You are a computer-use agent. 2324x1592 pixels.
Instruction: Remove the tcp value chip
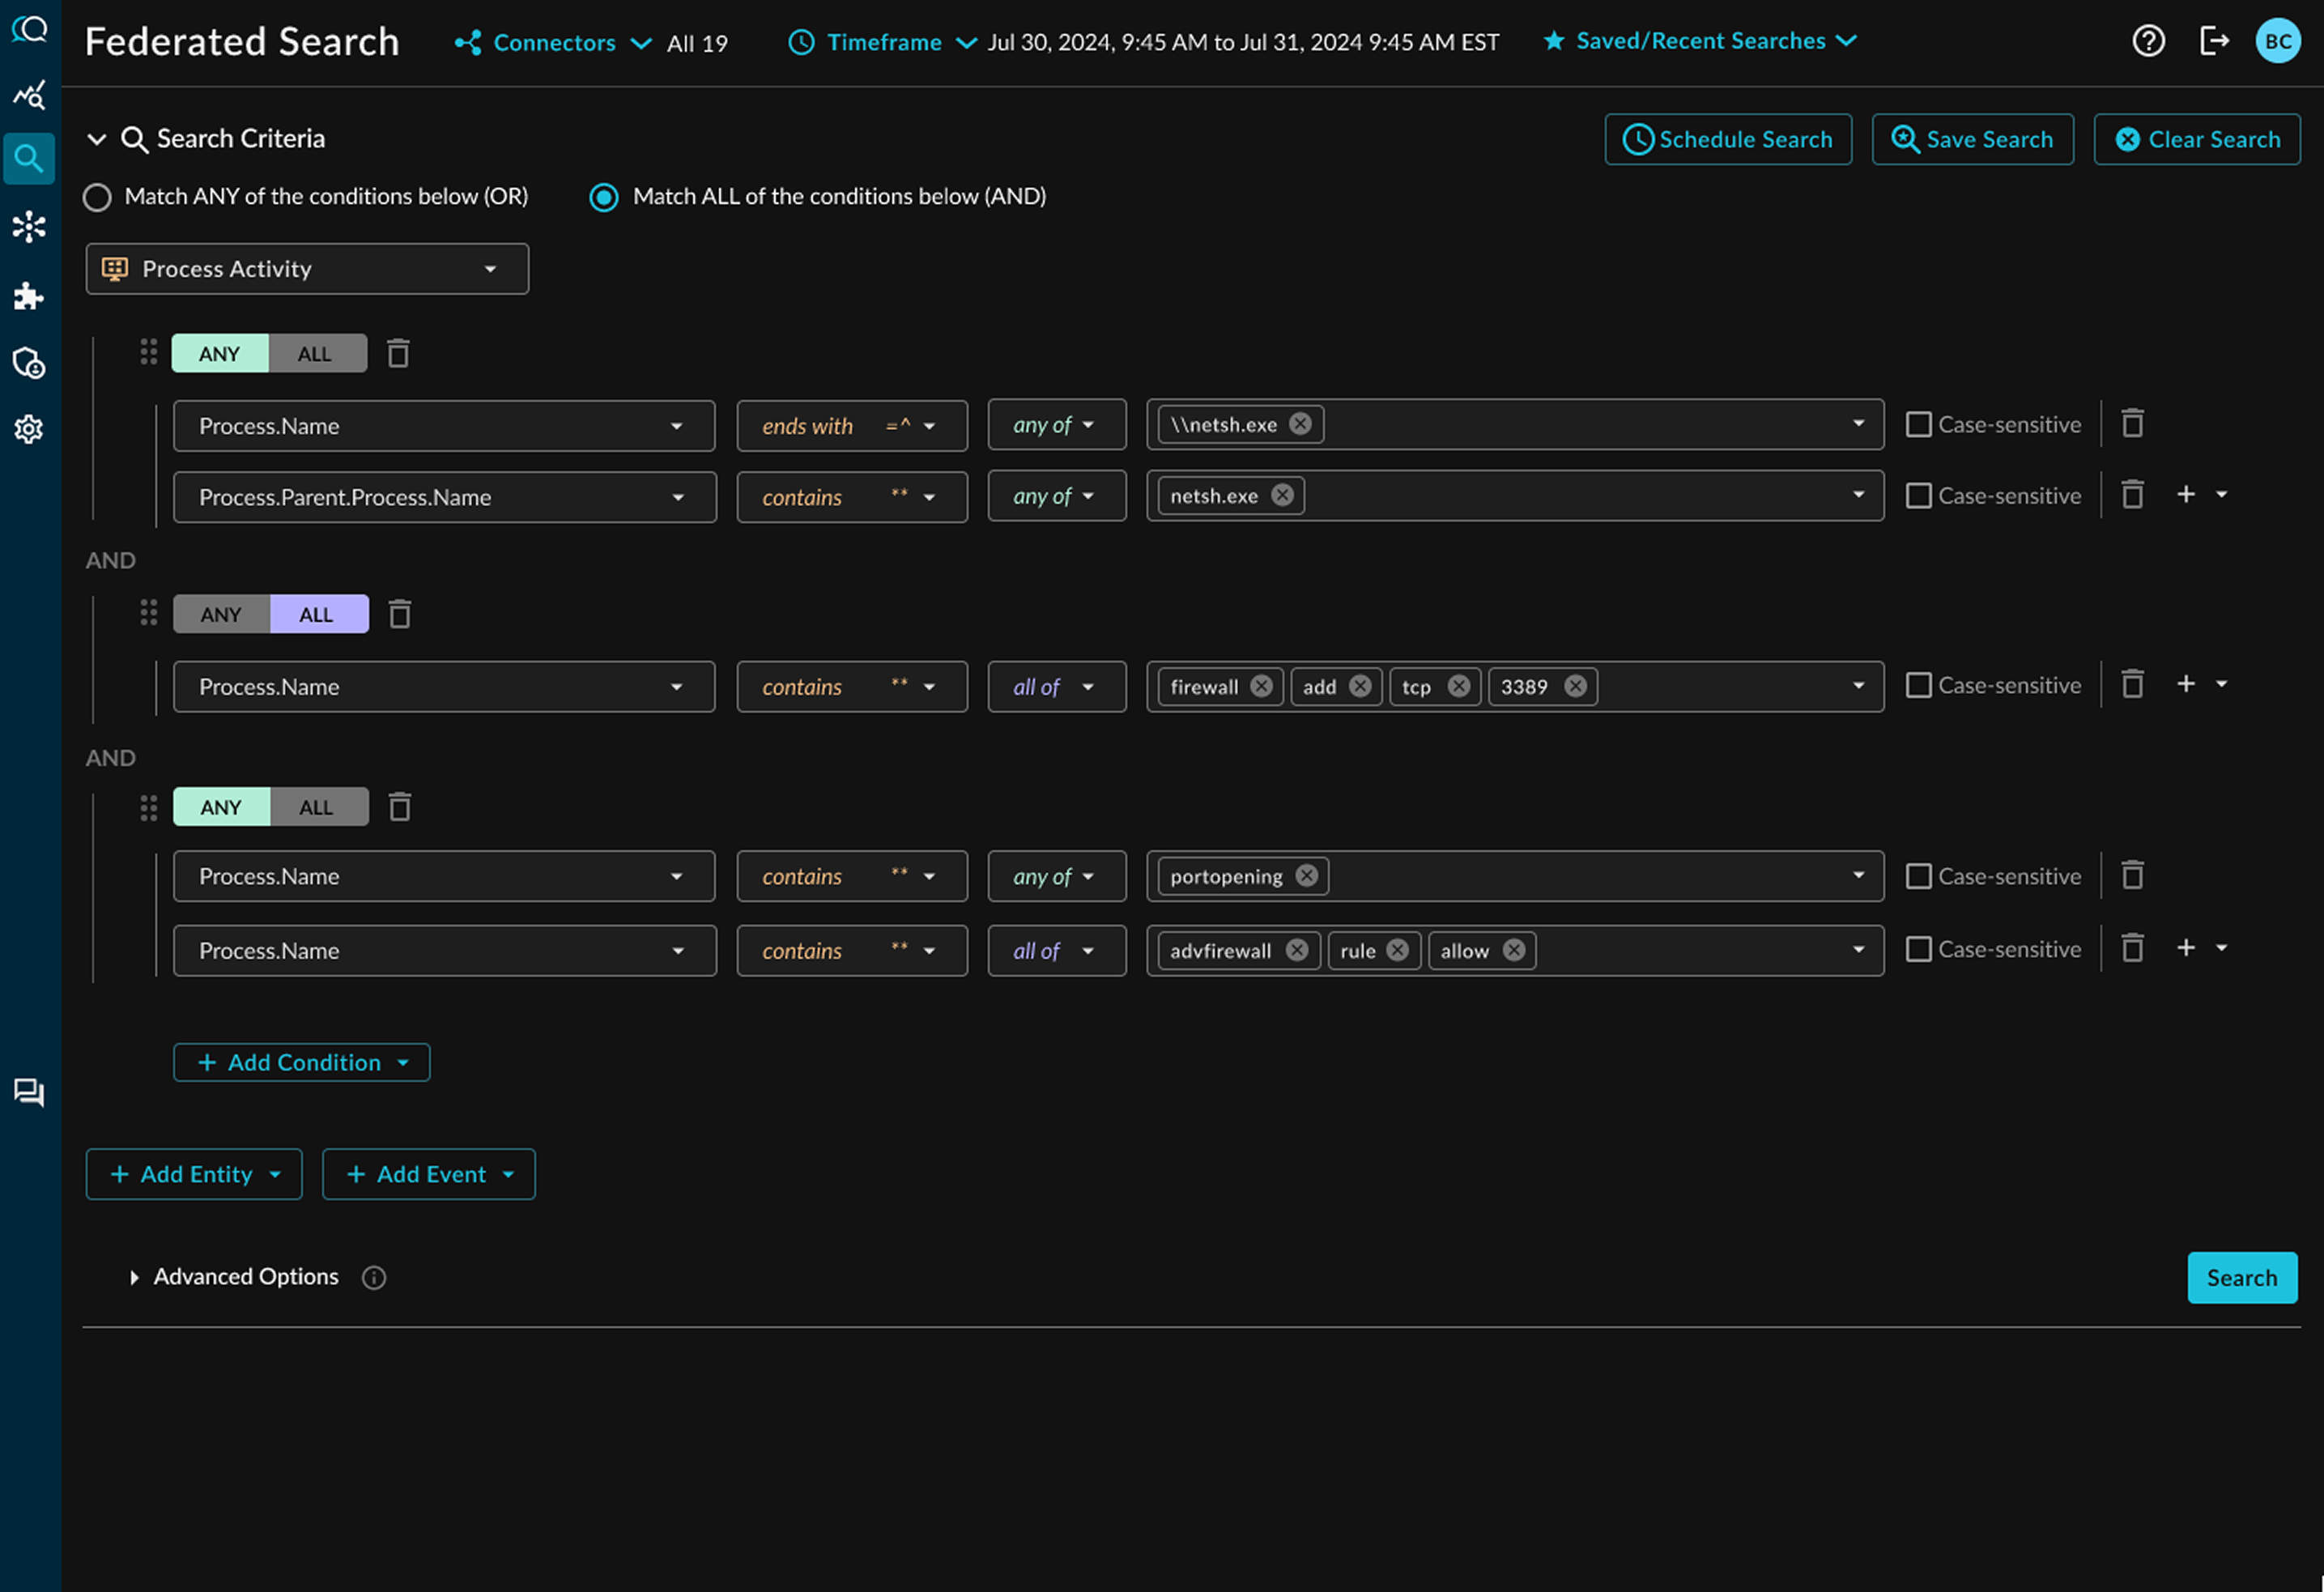[1459, 686]
